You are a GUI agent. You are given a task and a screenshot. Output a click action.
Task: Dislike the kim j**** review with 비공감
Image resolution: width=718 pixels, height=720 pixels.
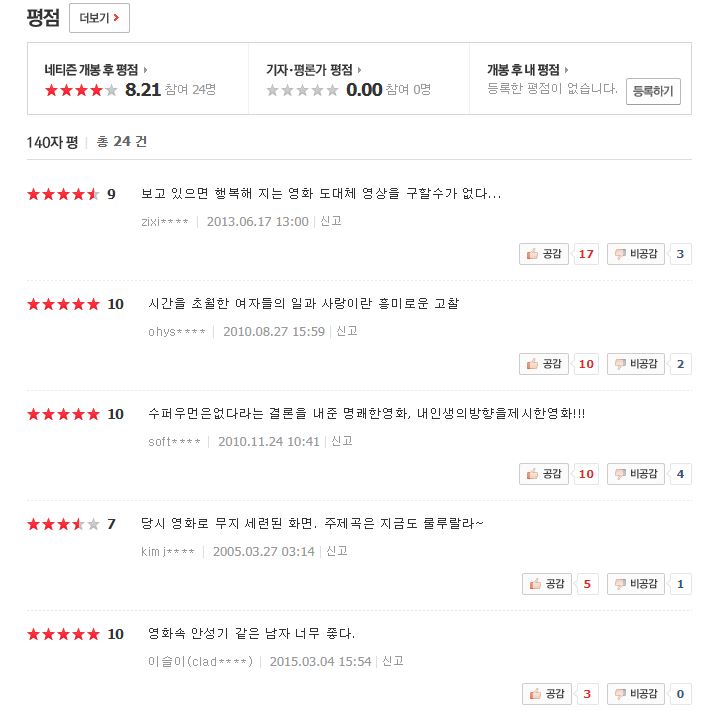tap(636, 584)
